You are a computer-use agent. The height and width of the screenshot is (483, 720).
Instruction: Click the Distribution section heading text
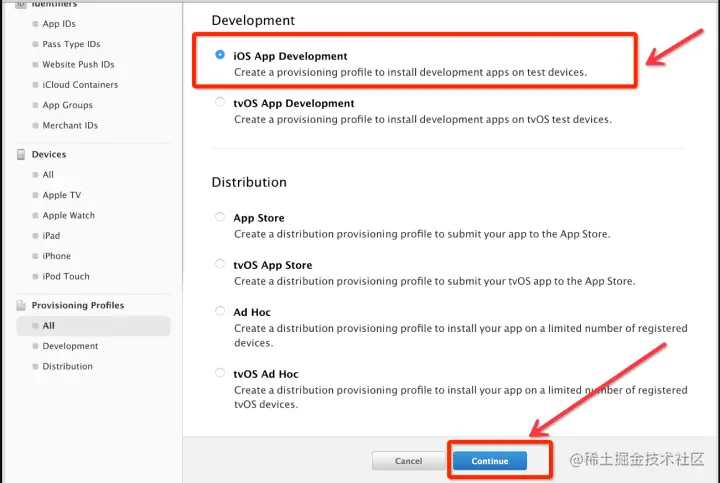click(x=249, y=182)
